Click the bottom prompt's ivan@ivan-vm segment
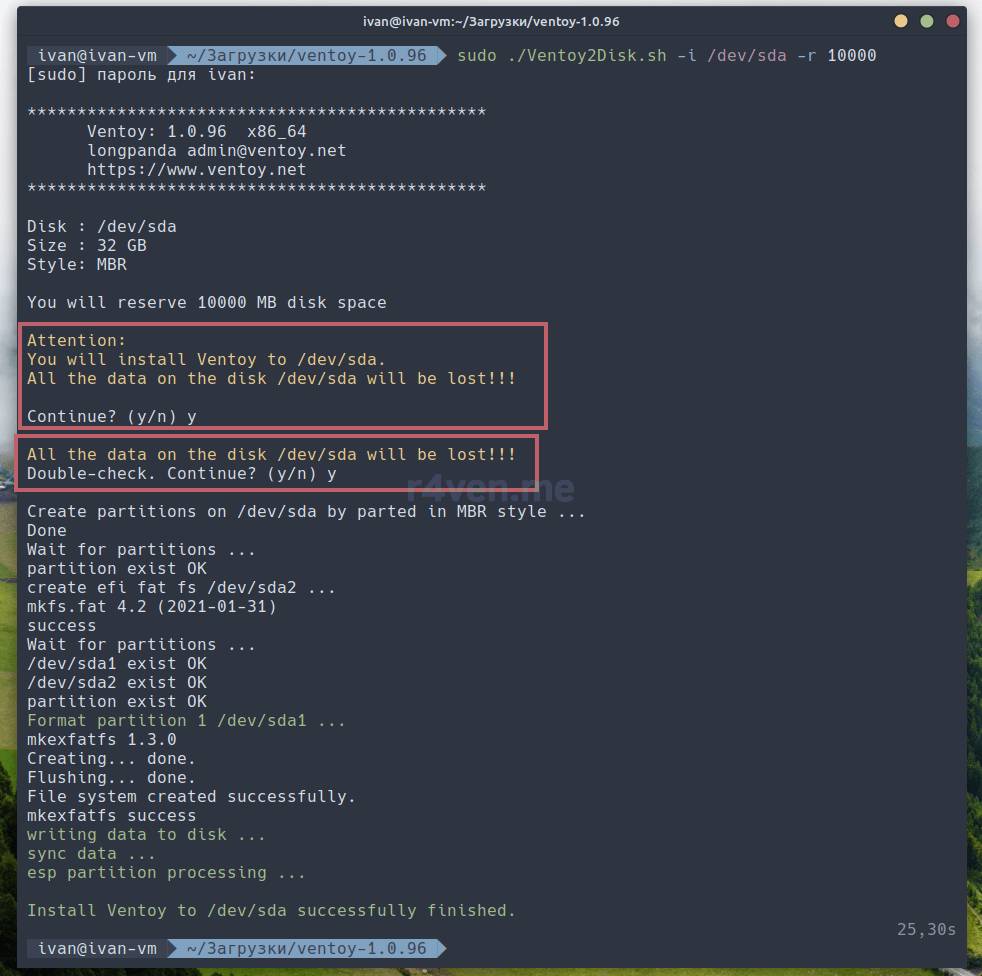This screenshot has width=982, height=976. [x=97, y=948]
